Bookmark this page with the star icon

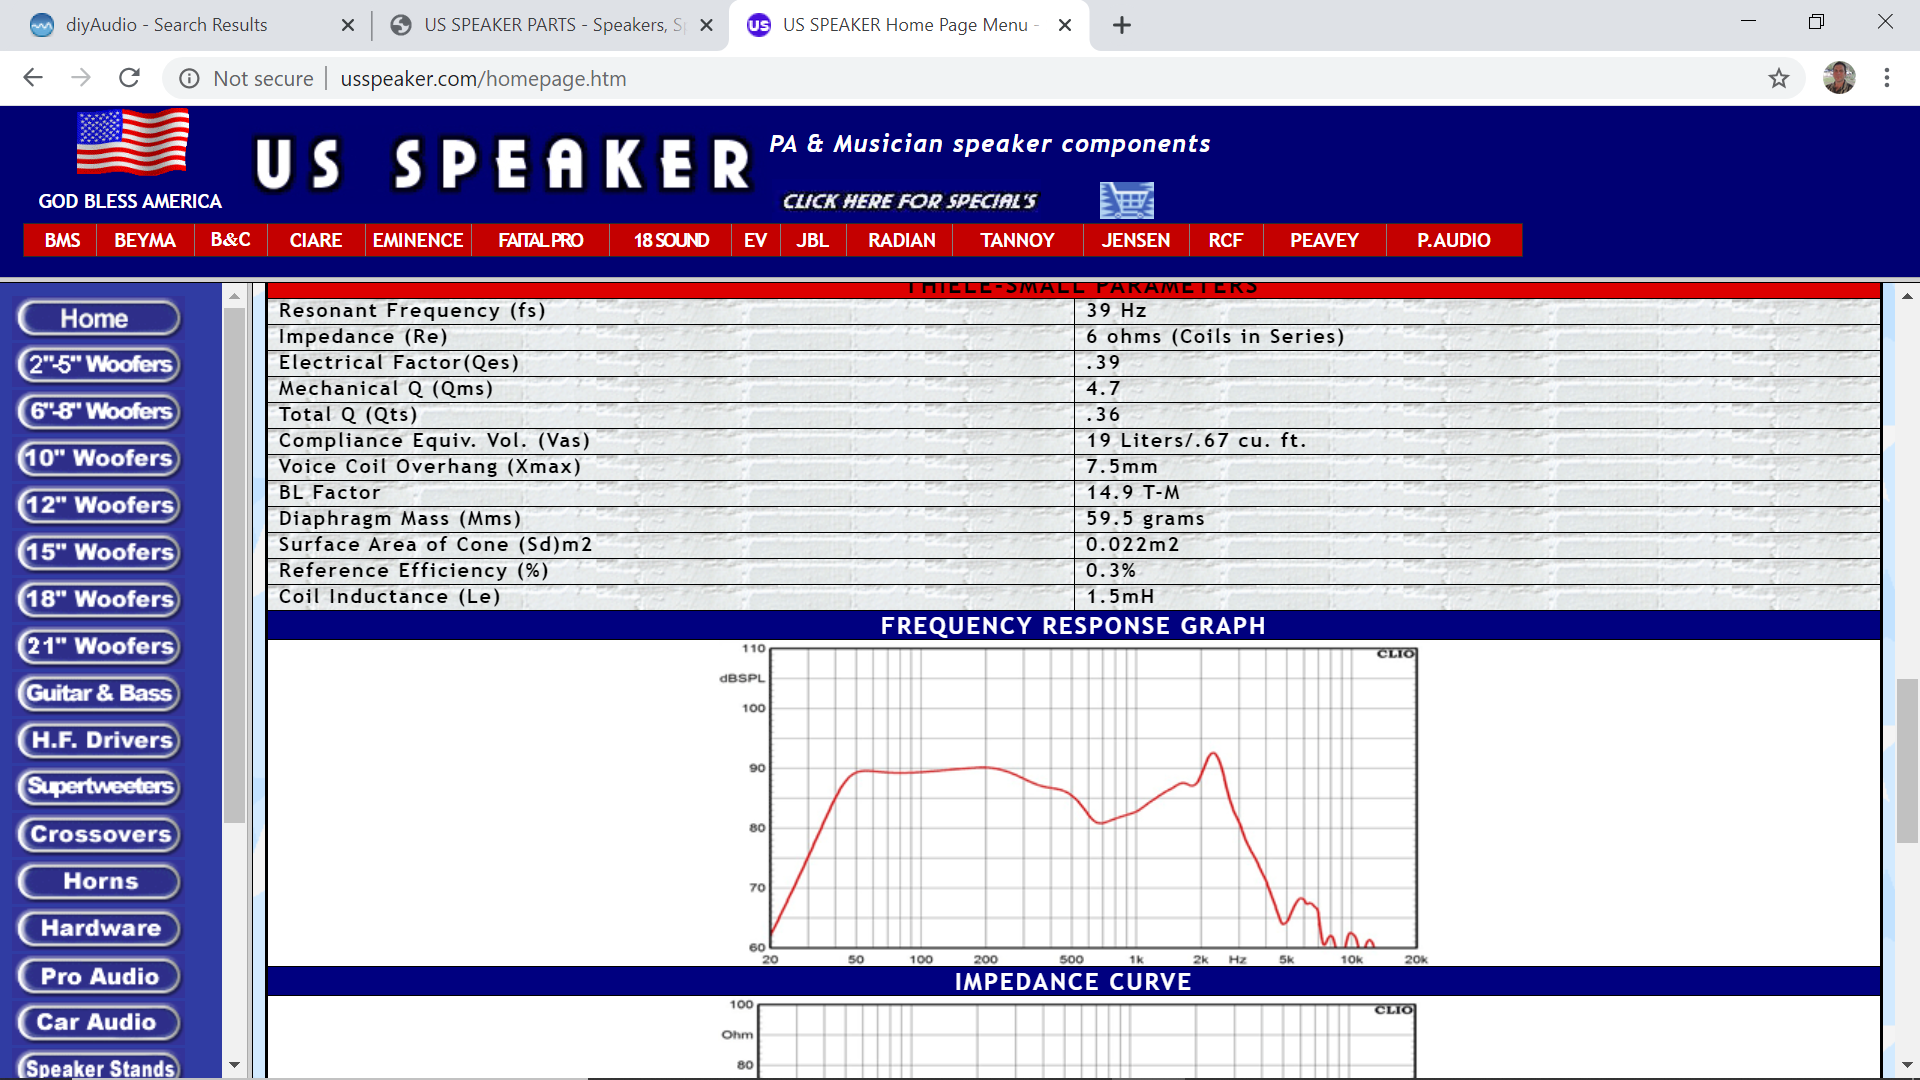[x=1778, y=78]
